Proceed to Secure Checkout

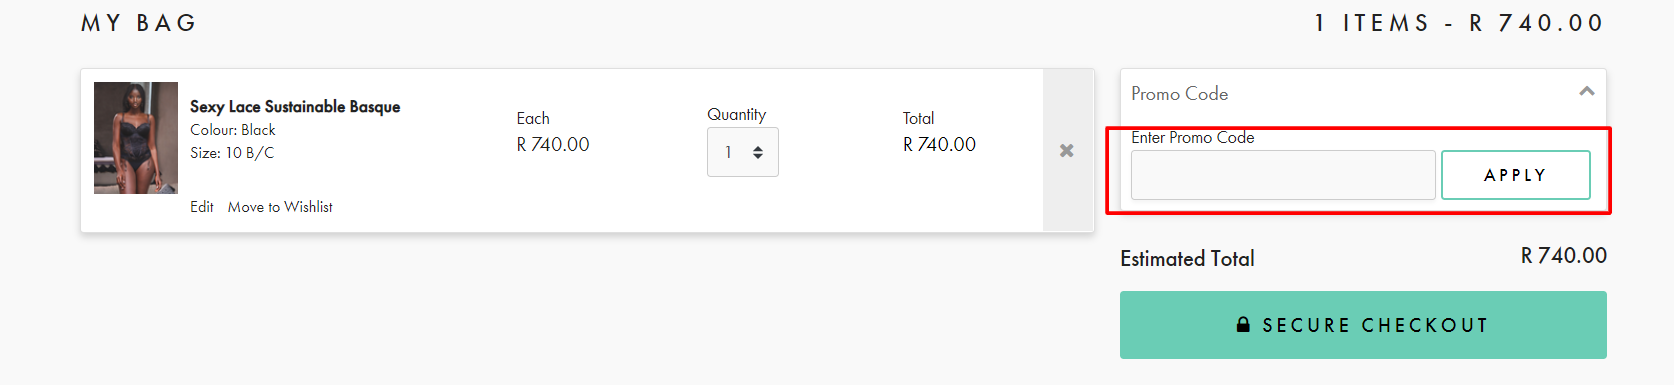[x=1363, y=325]
